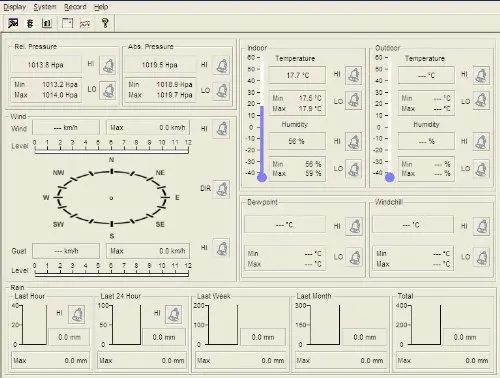
Task: Click Indoor Humidity LO alarm bell
Action: pos(353,169)
